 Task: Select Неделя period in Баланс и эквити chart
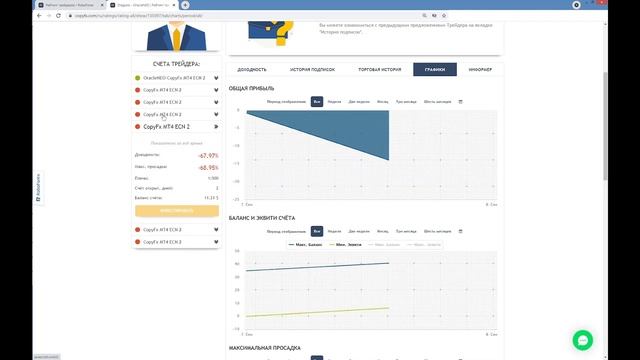point(334,231)
